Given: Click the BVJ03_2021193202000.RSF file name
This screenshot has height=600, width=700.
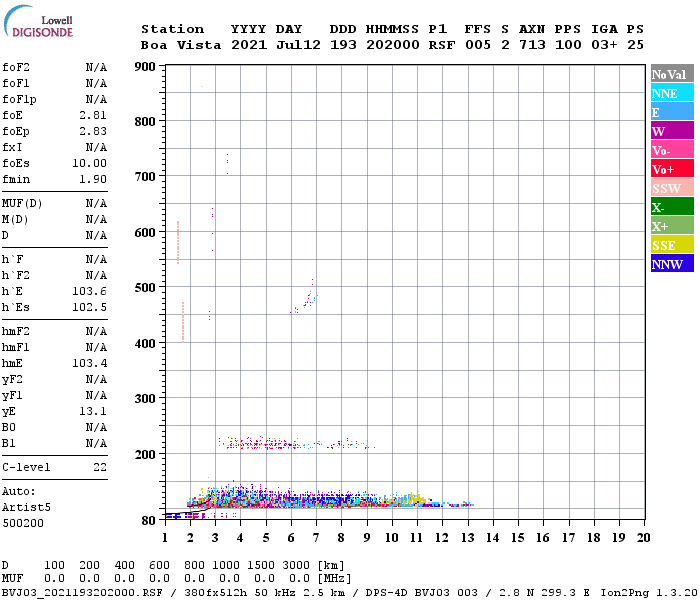Looking at the screenshot, I should pyautogui.click(x=82, y=593).
